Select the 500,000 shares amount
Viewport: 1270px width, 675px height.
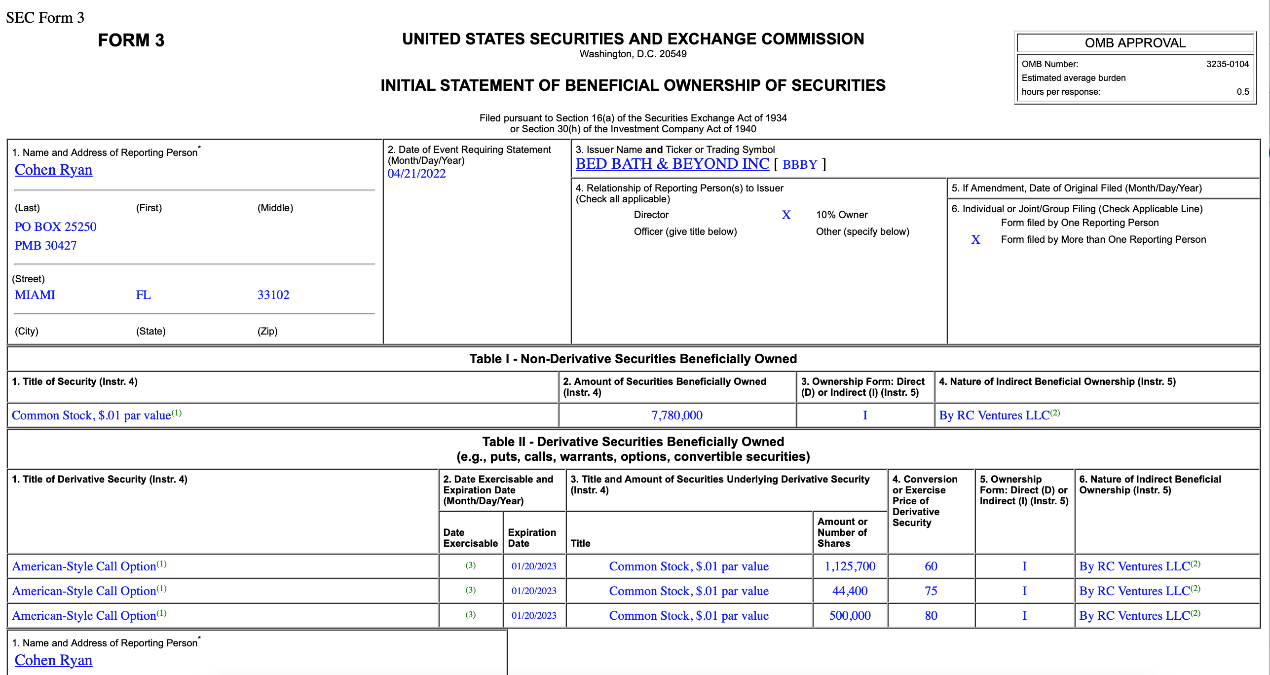coord(850,616)
